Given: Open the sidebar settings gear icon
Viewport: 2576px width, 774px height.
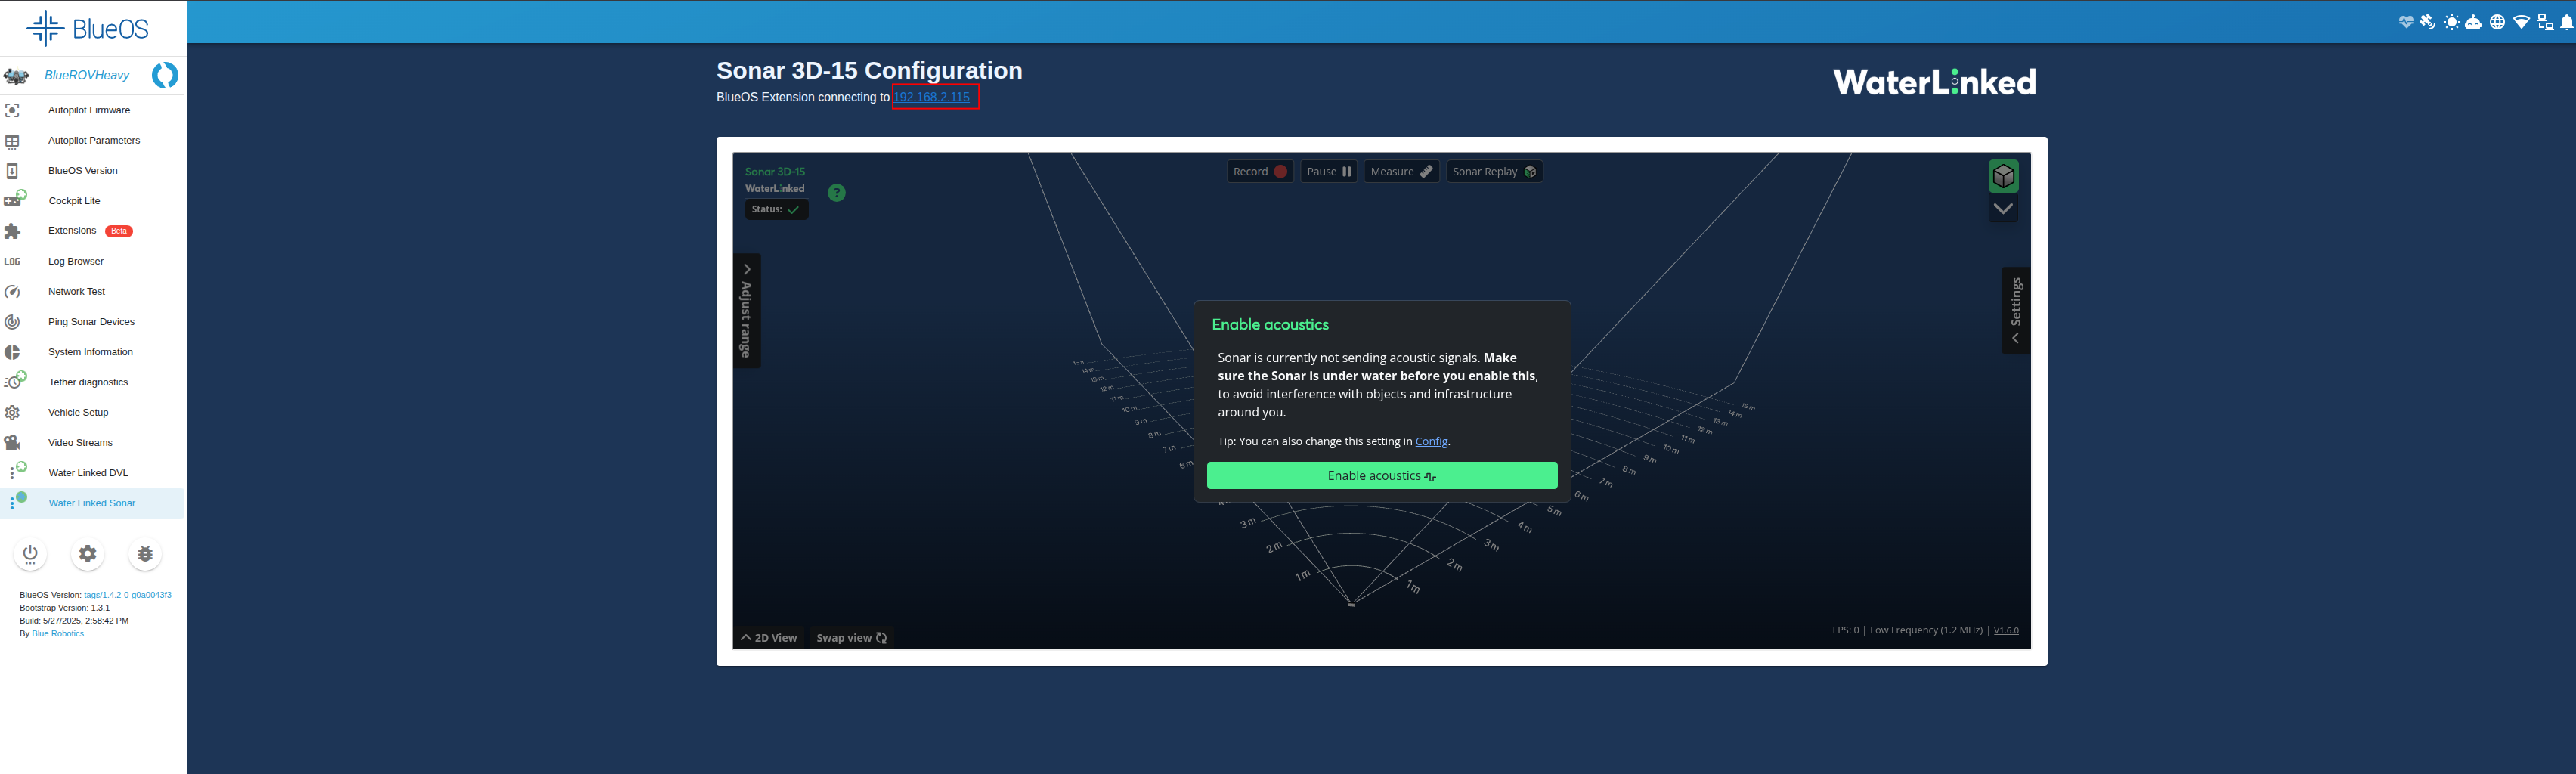Looking at the screenshot, I should pos(88,554).
